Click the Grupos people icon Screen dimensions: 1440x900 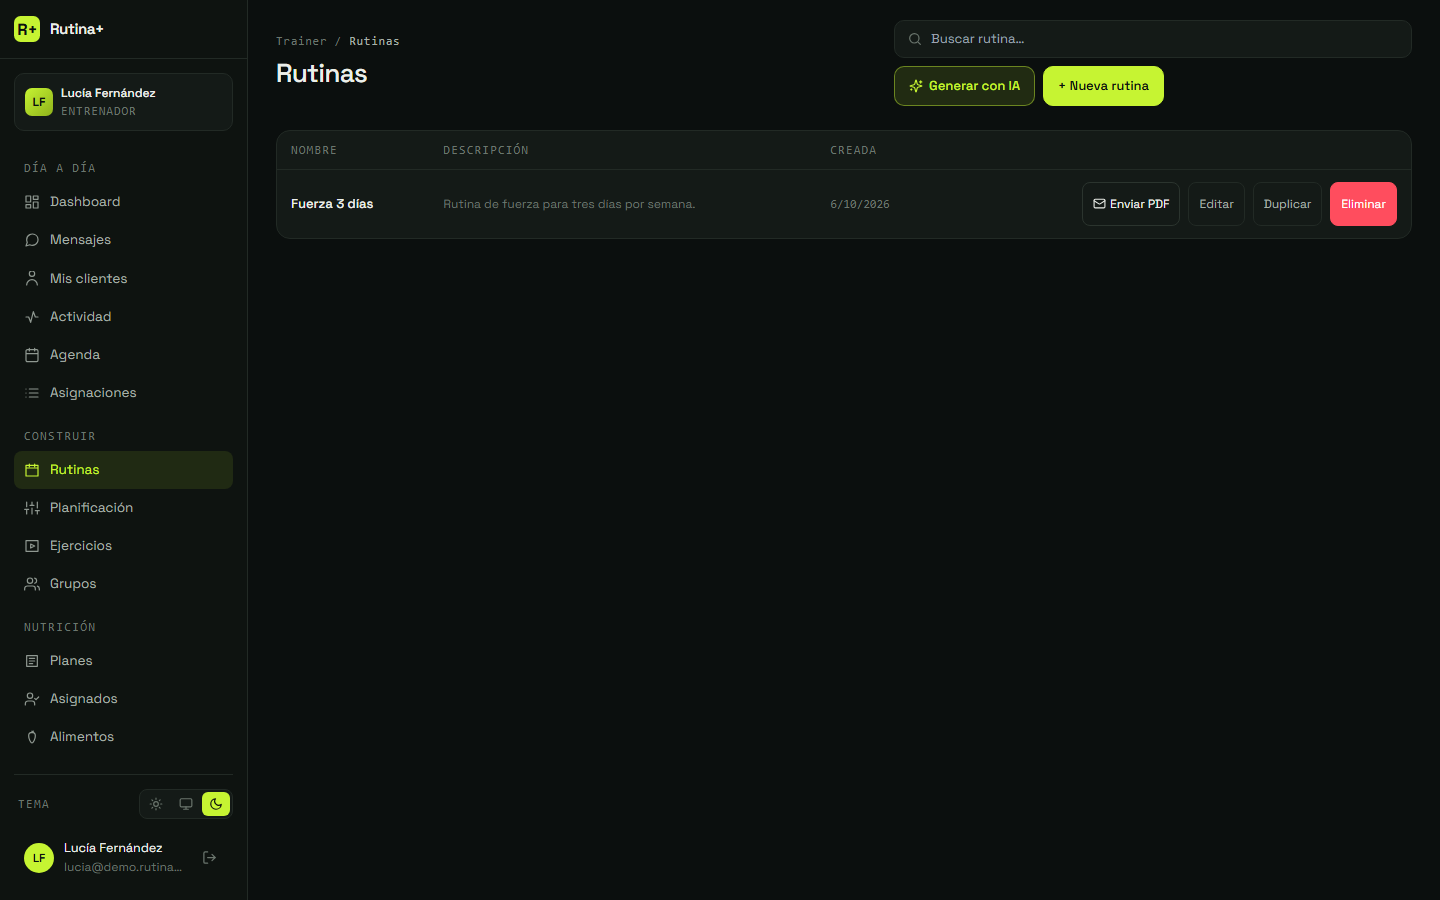[32, 584]
